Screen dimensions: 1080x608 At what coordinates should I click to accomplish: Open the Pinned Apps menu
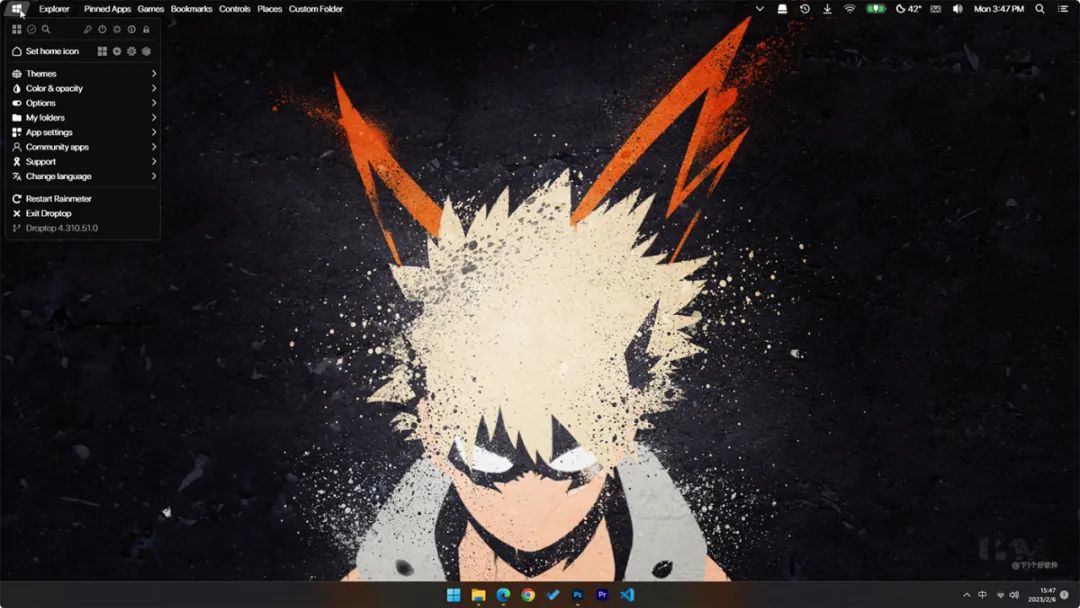107,9
